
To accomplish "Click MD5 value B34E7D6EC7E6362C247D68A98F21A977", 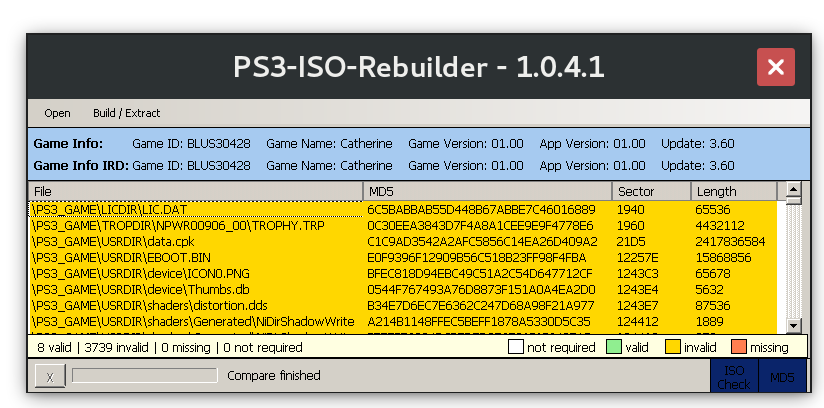I will click(x=481, y=305).
